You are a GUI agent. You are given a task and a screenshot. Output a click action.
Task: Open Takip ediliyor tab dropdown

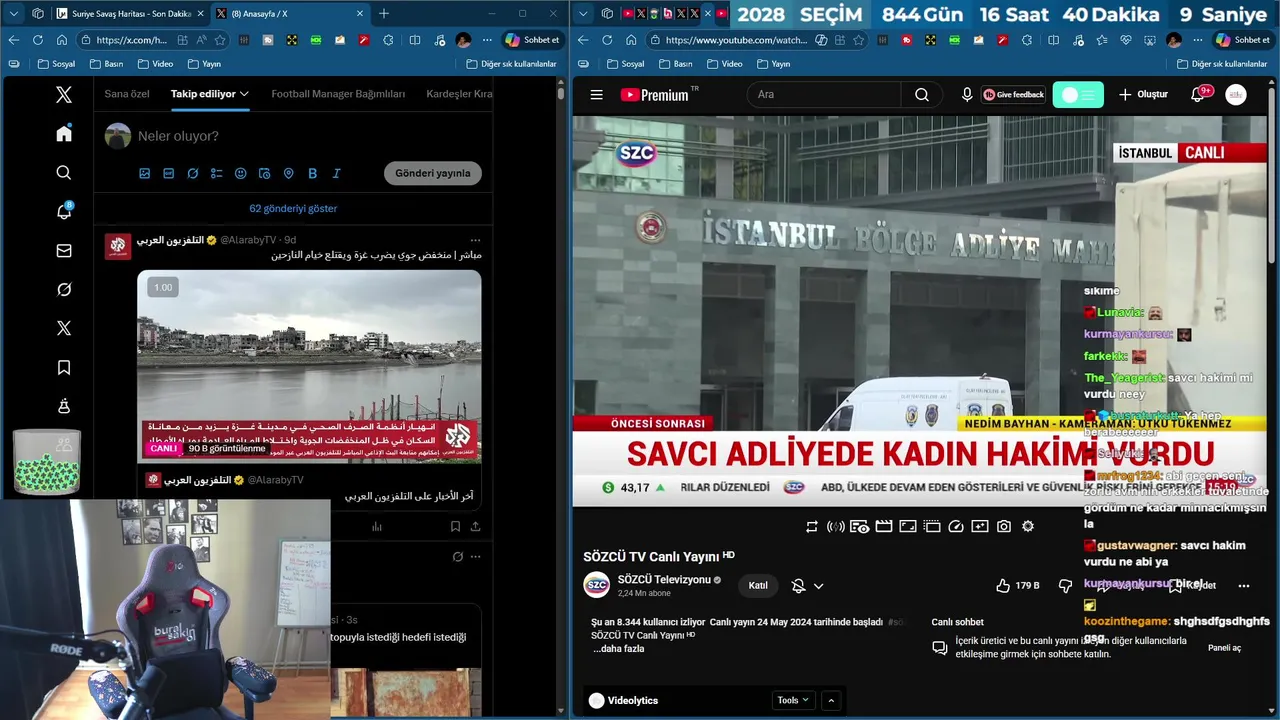pos(209,94)
